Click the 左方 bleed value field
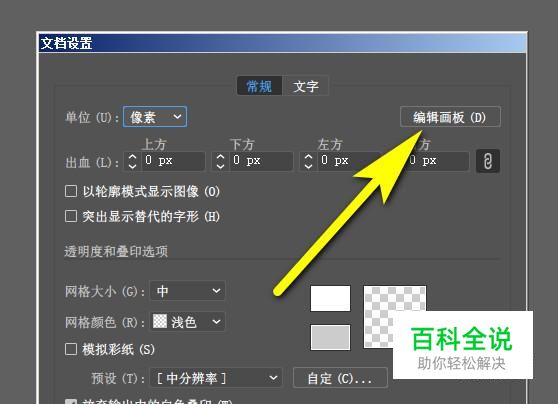The height and width of the screenshot is (404, 558). point(349,161)
